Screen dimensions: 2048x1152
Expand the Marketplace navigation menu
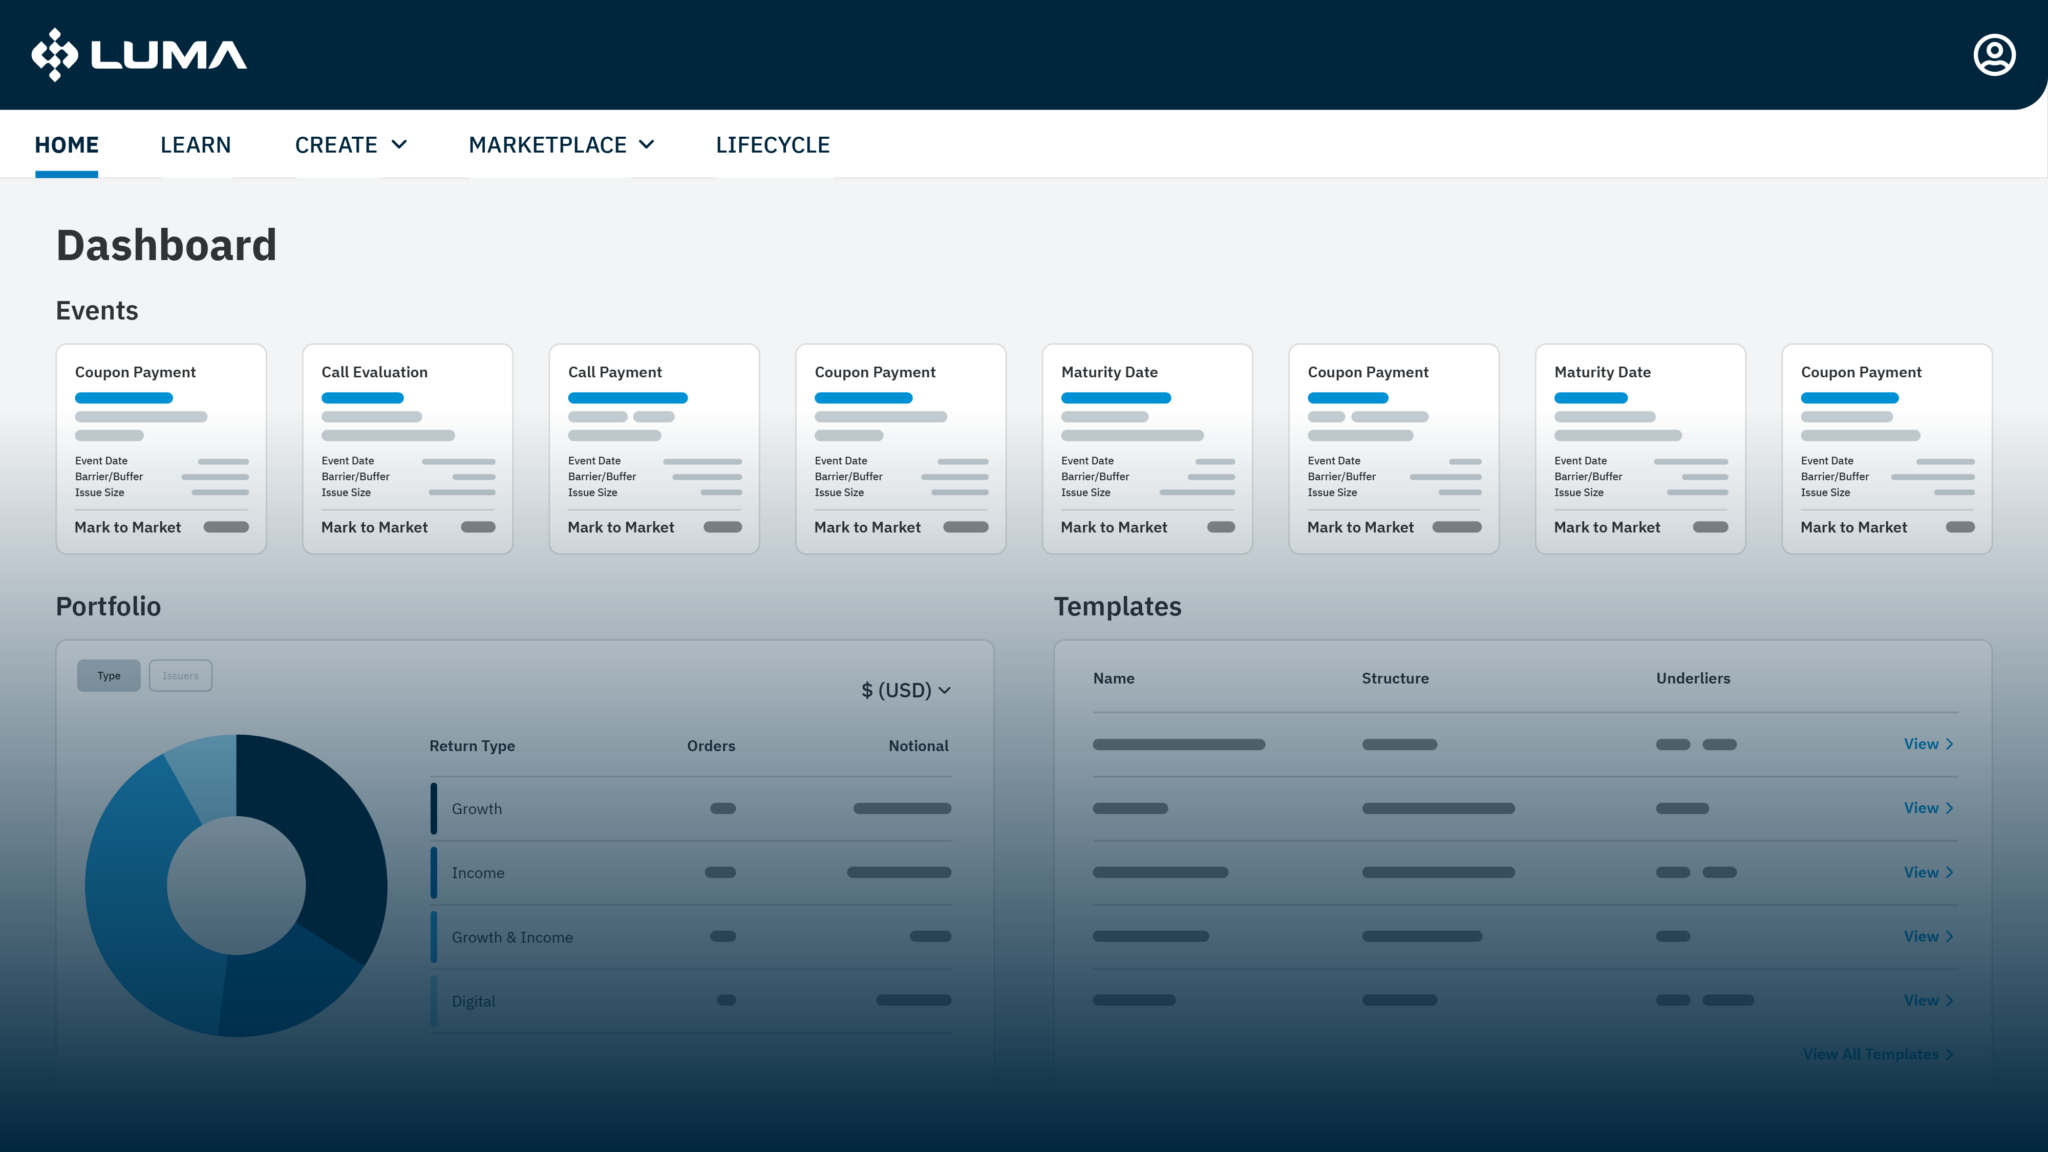(561, 144)
